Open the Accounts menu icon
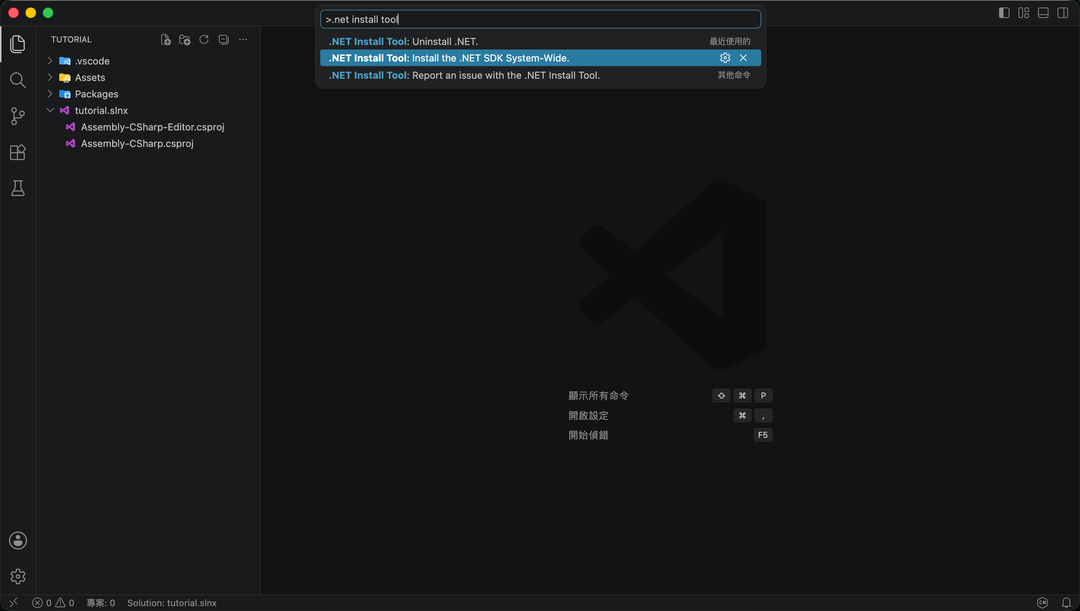The width and height of the screenshot is (1080, 611). 18,541
